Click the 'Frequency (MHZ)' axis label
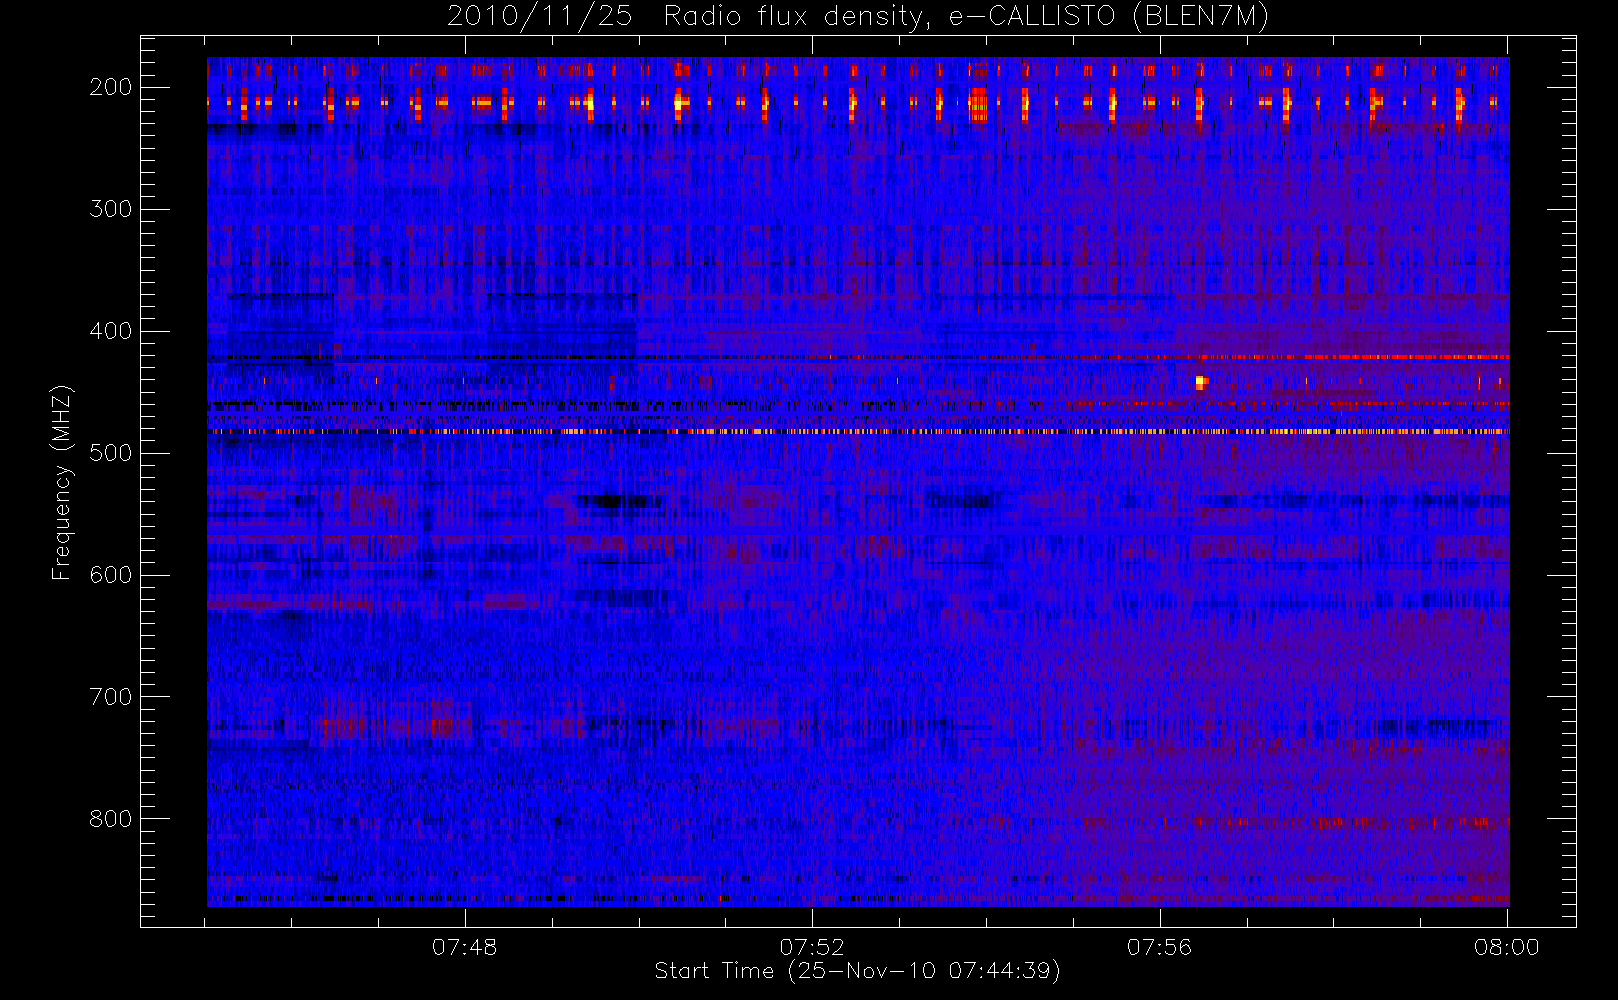 click(62, 482)
